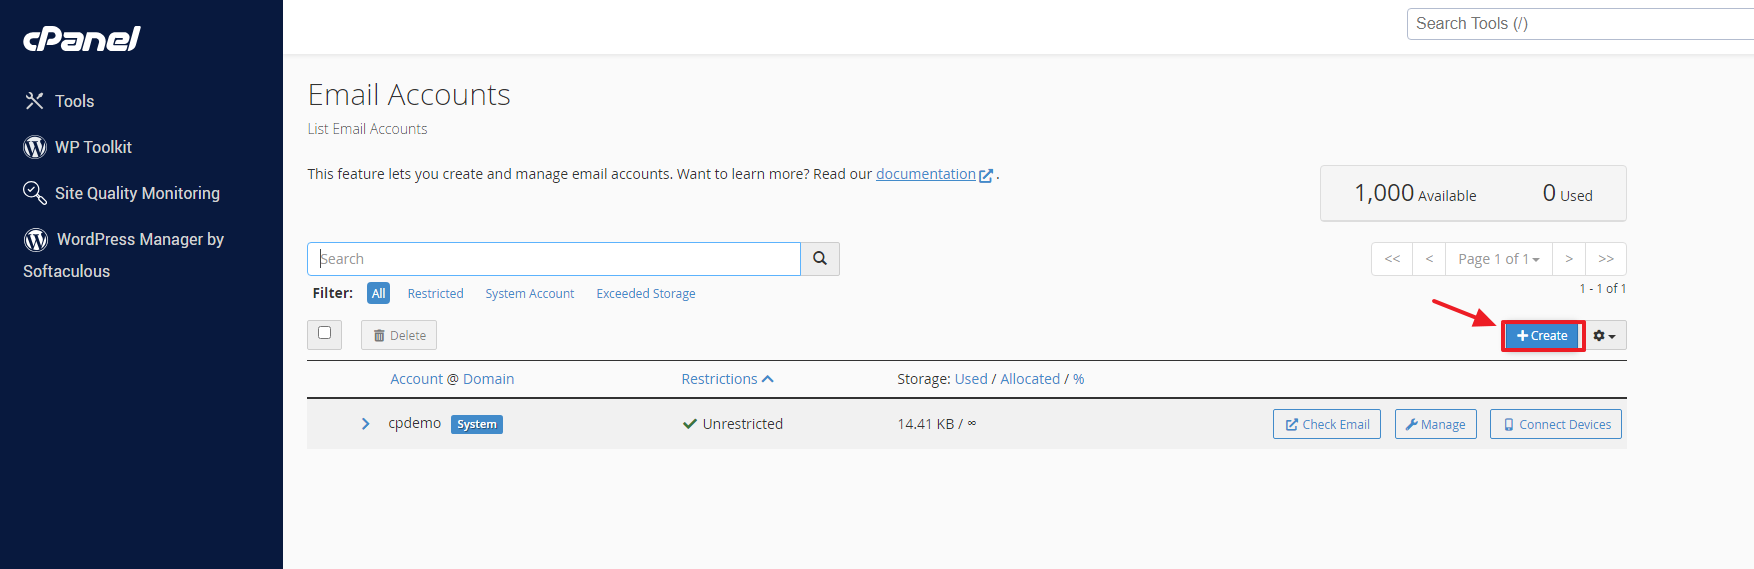Toggle the select-all checkbox
This screenshot has height=569, width=1754.
coord(324,333)
